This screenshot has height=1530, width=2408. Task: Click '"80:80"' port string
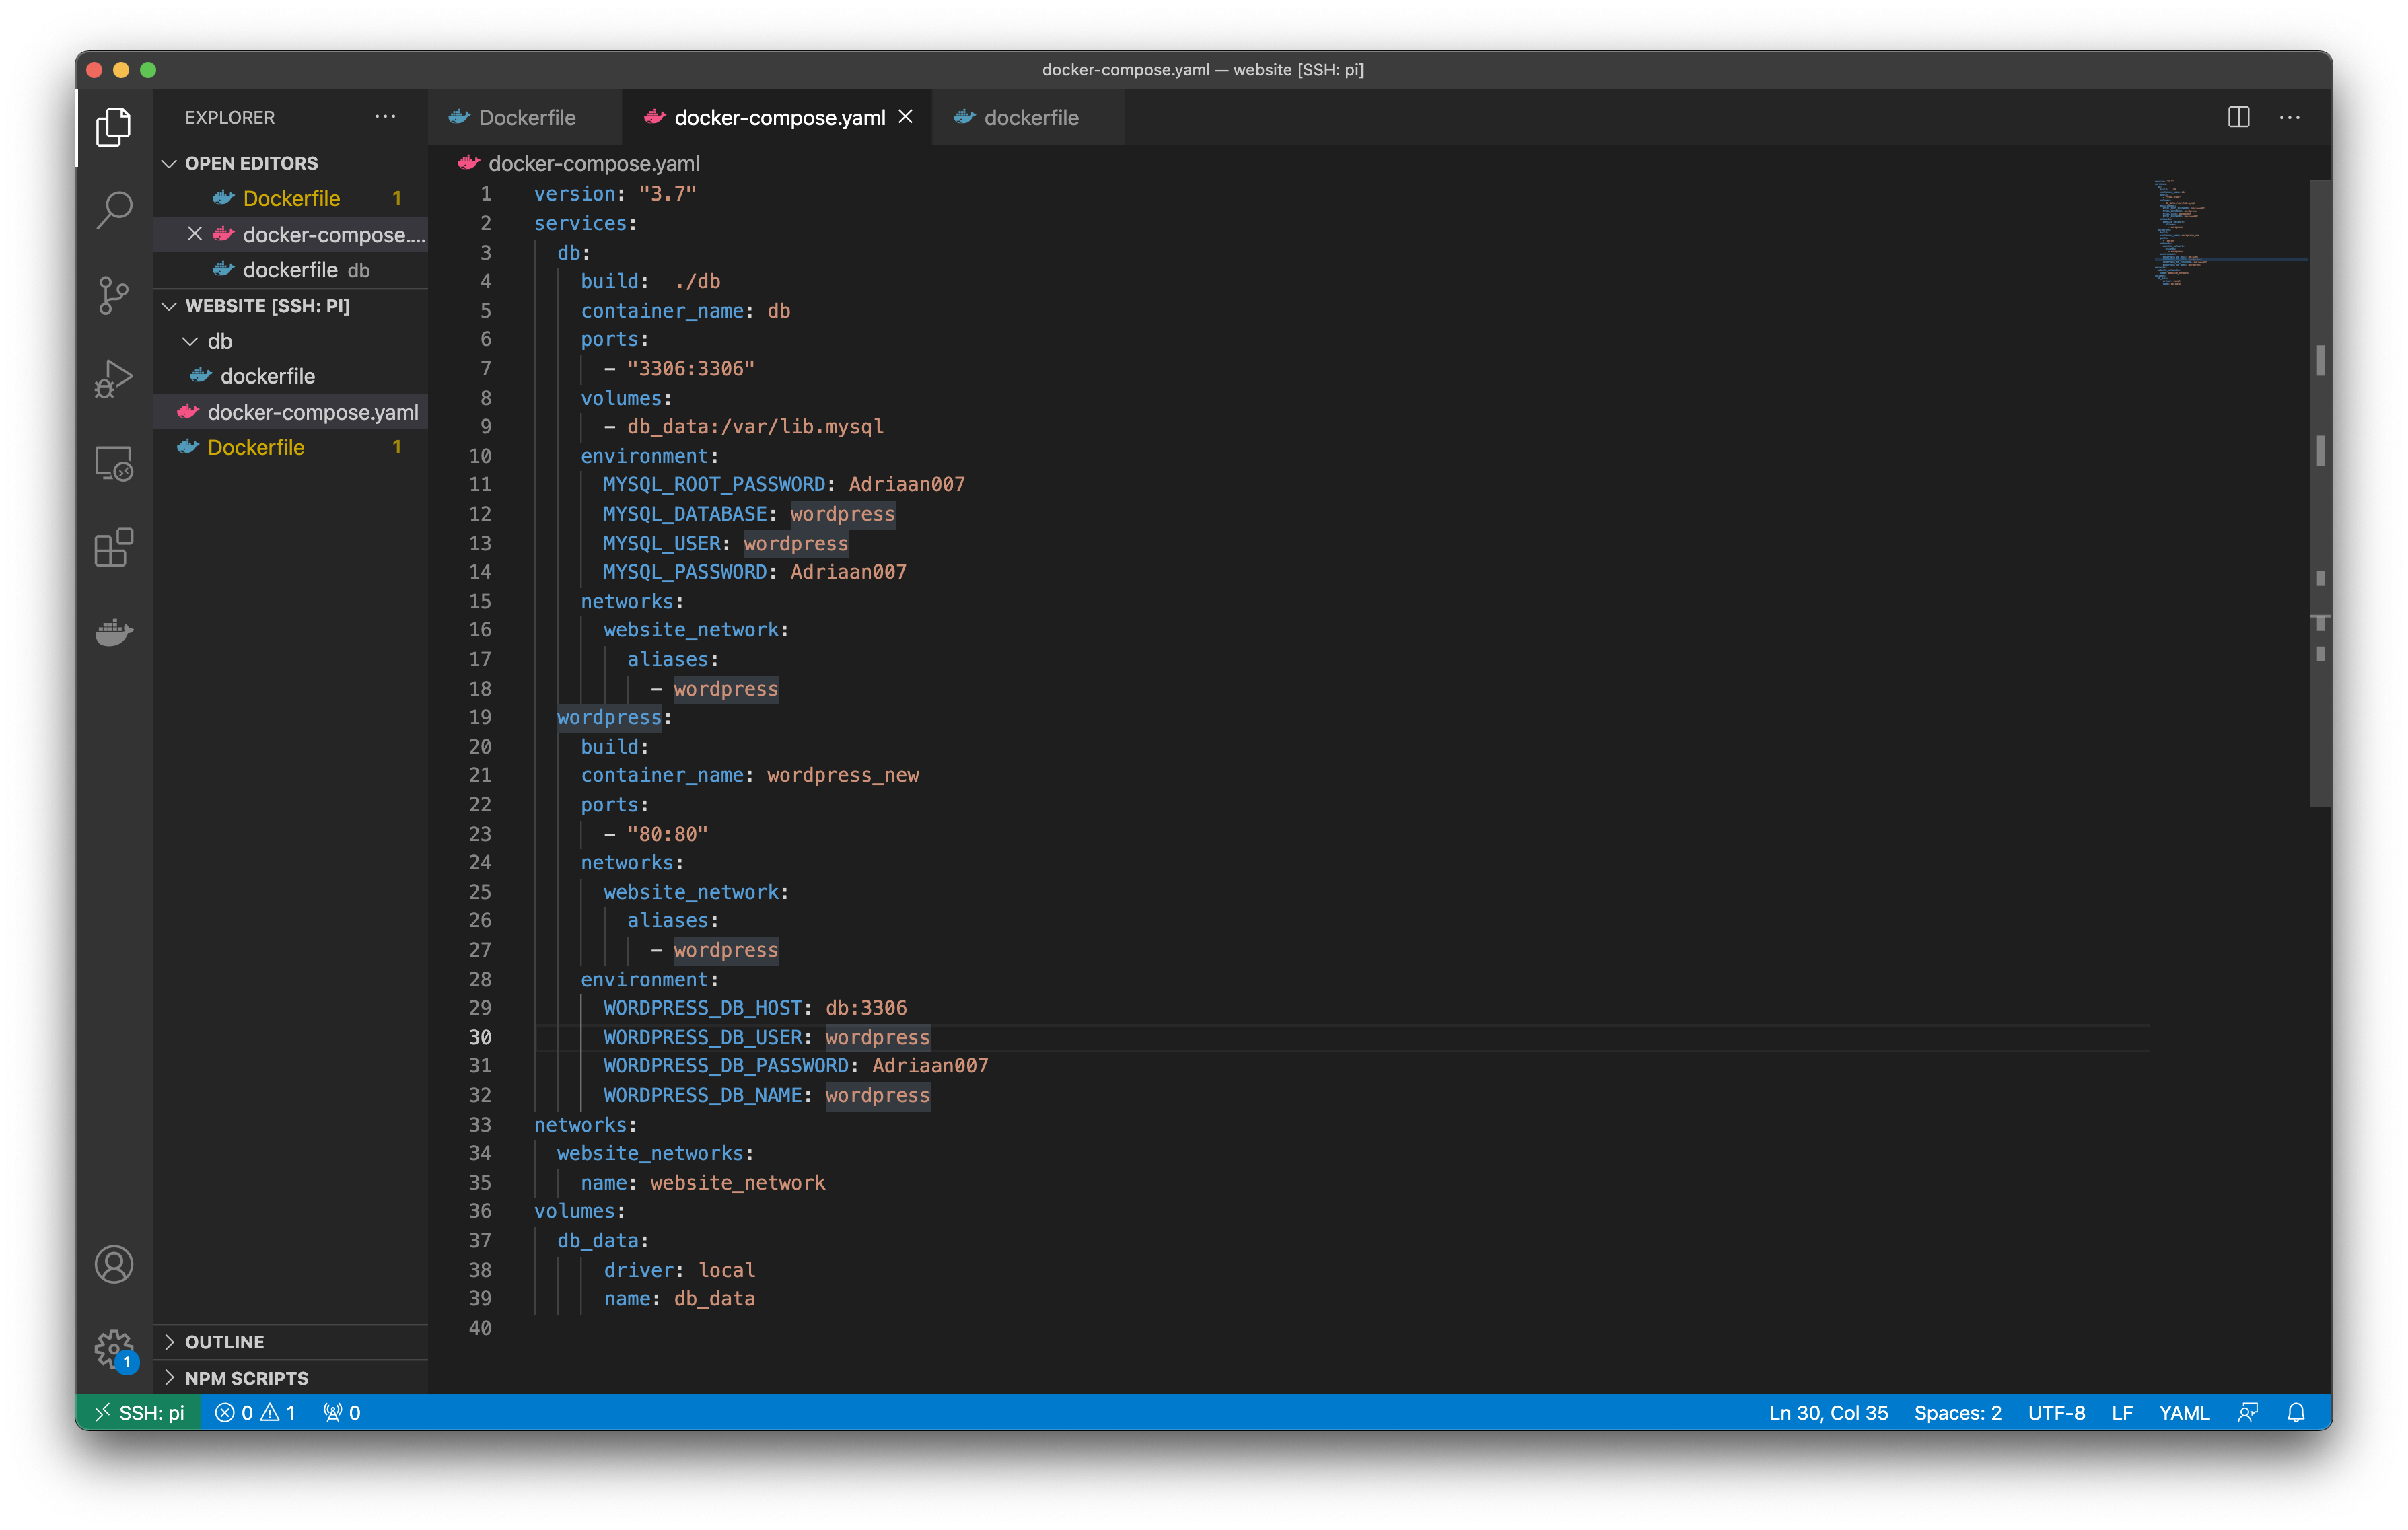(667, 834)
